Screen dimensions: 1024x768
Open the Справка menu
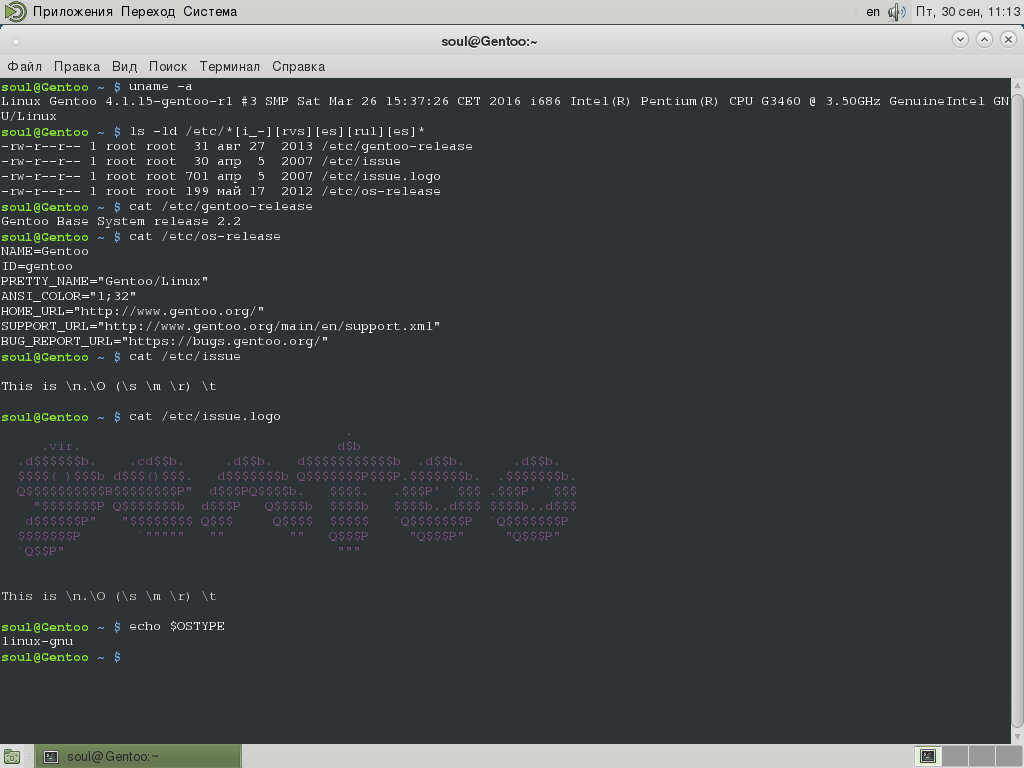coord(298,67)
